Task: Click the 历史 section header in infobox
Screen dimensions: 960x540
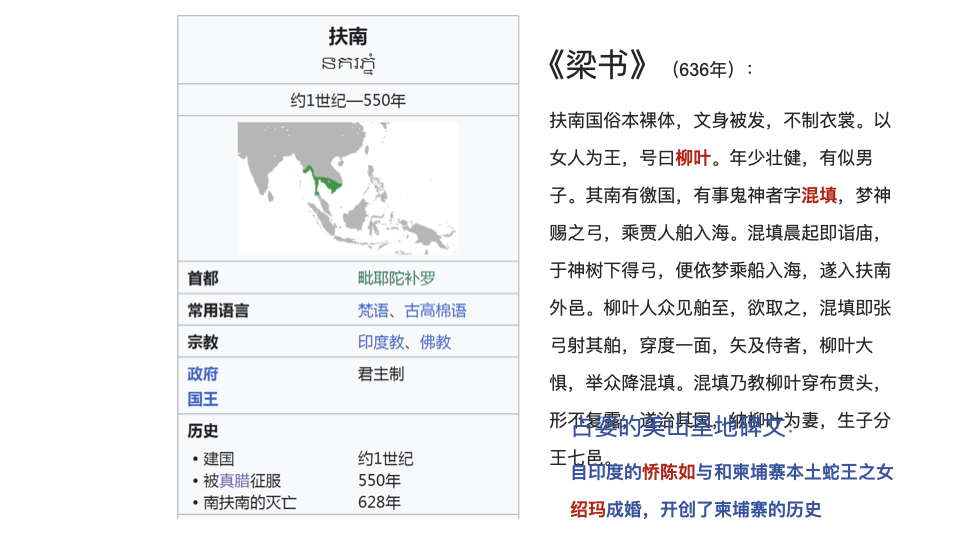Action: (203, 431)
